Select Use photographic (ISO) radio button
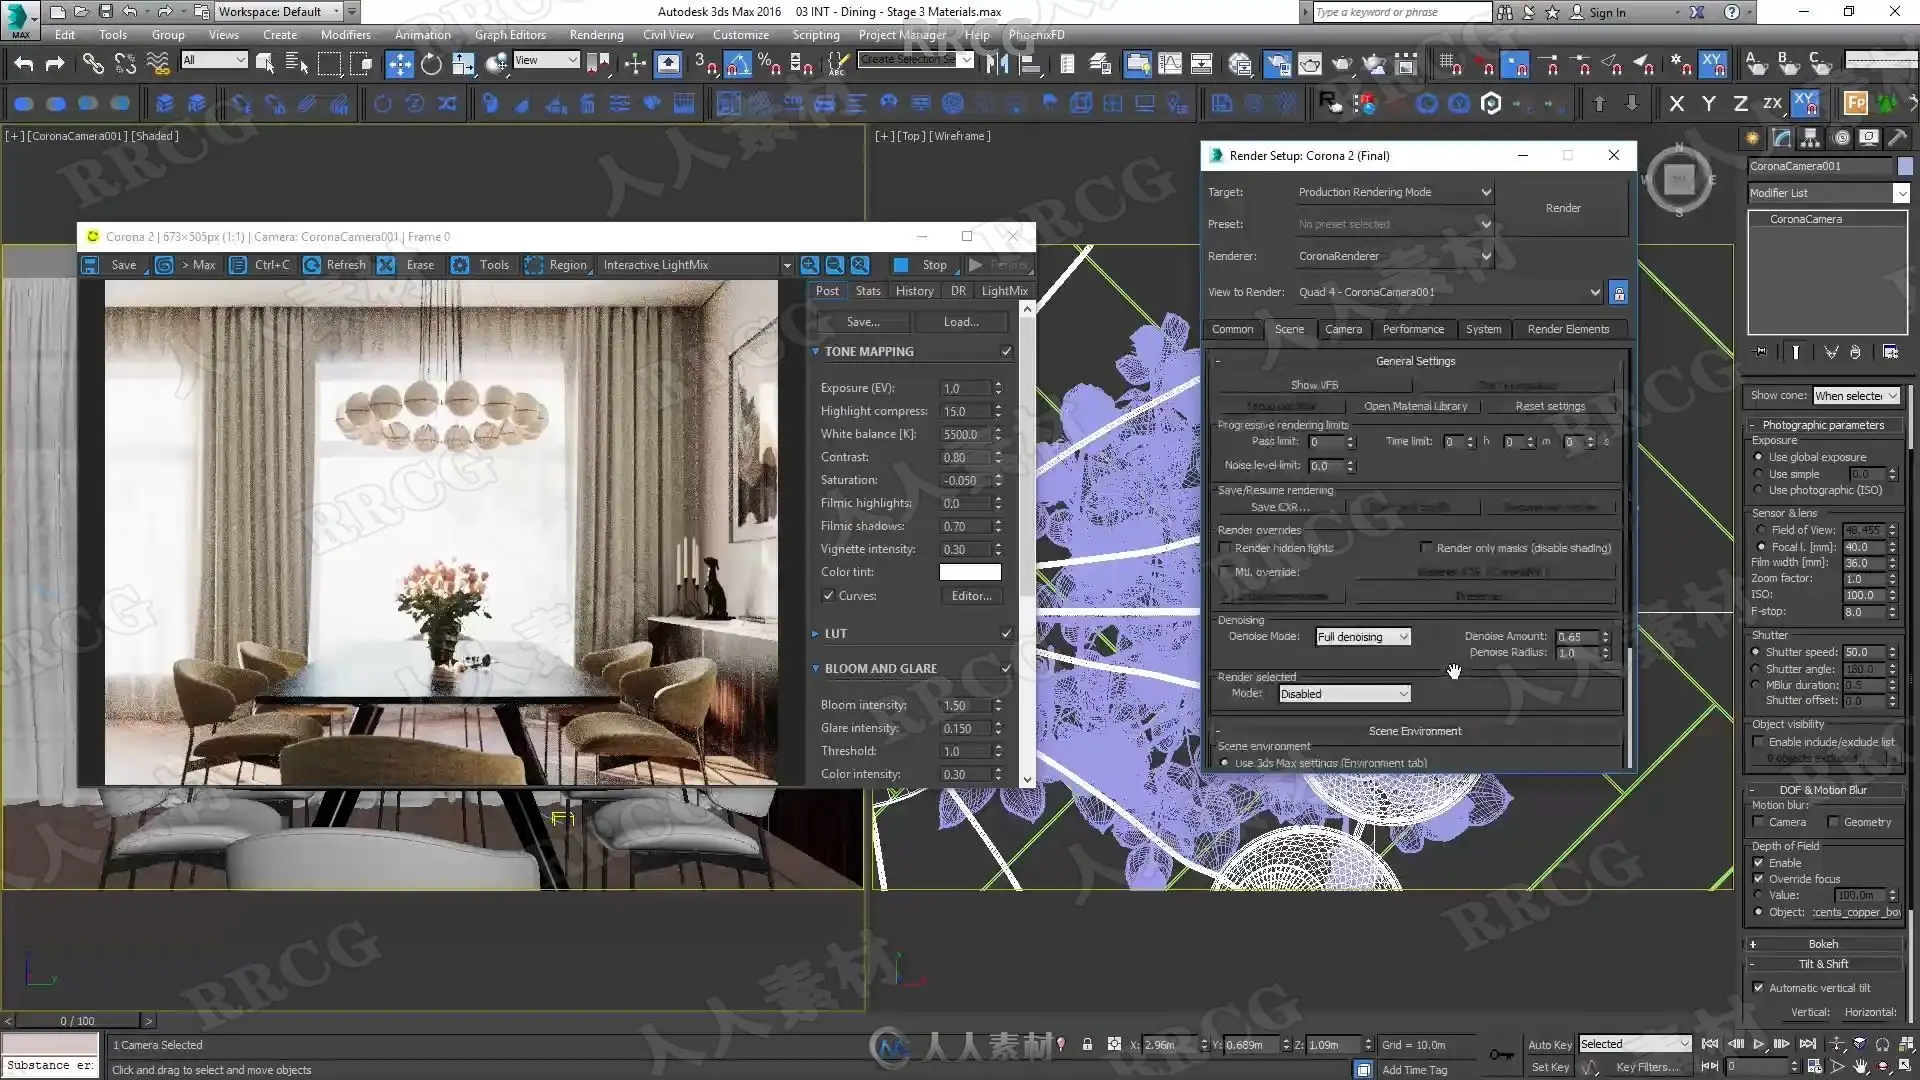This screenshot has width=1920, height=1080. point(1759,490)
